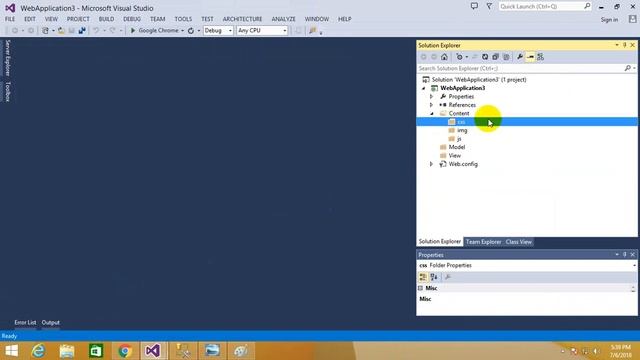
Task: Toggle Preview Selected Items button
Action: (x=530, y=57)
